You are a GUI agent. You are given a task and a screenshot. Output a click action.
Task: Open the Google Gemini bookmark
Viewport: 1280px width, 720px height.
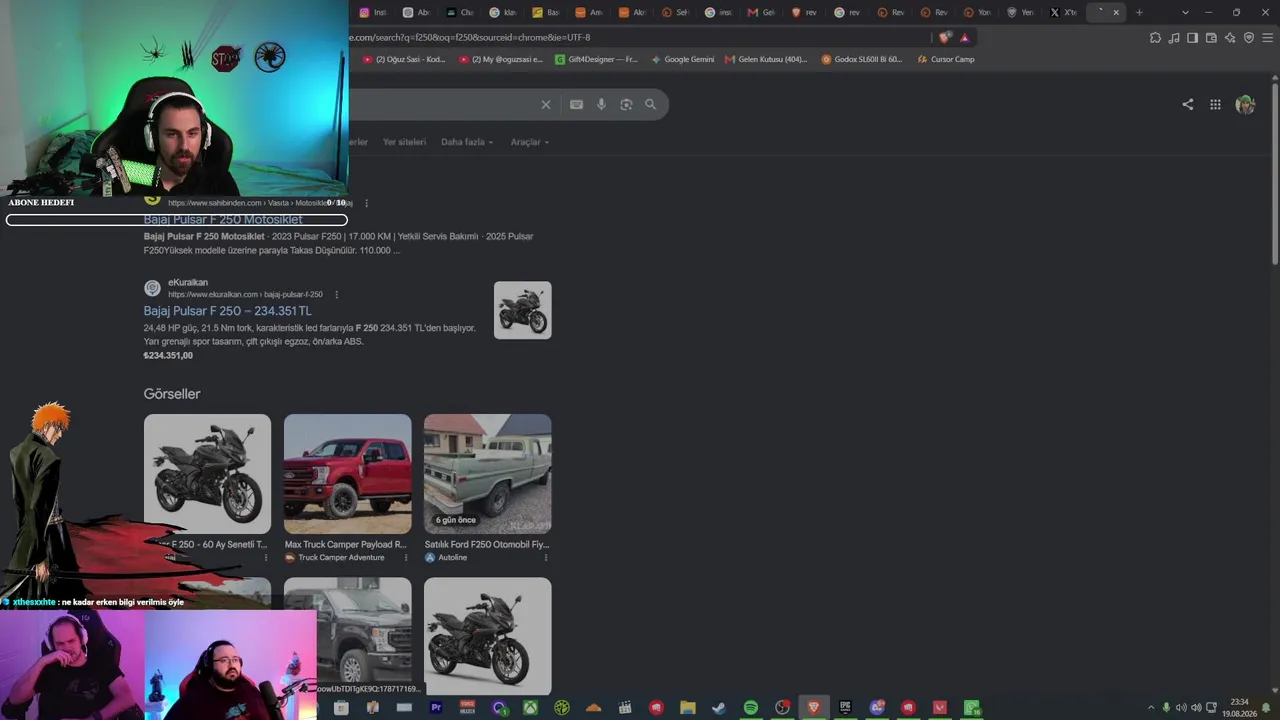[683, 59]
